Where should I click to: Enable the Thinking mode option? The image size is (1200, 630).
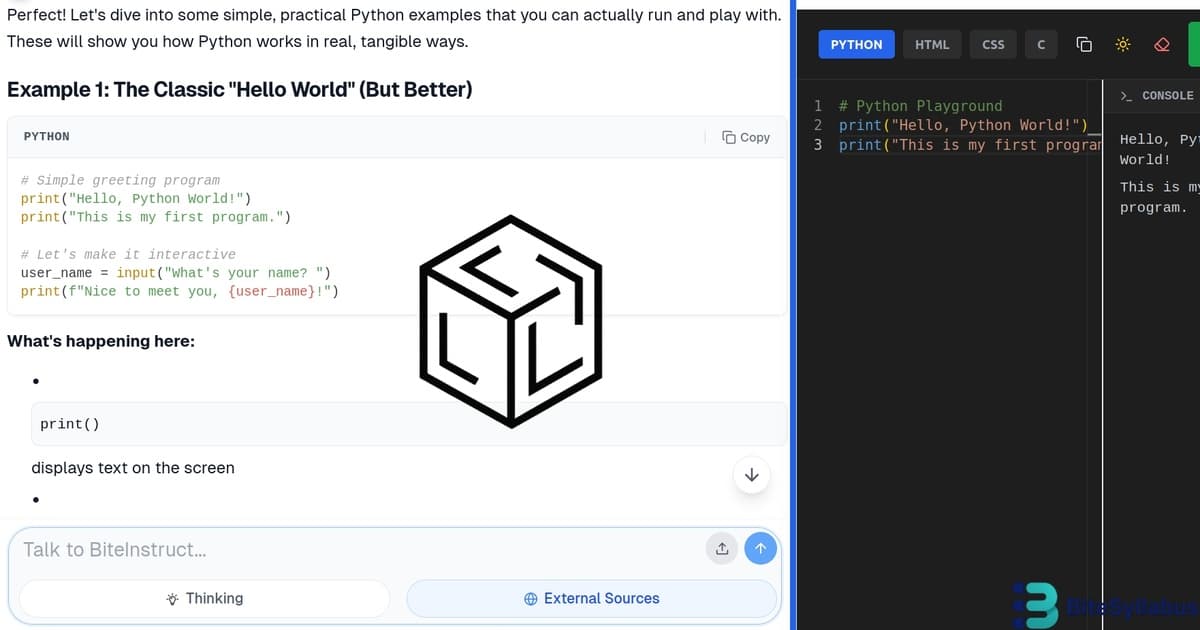tap(203, 598)
